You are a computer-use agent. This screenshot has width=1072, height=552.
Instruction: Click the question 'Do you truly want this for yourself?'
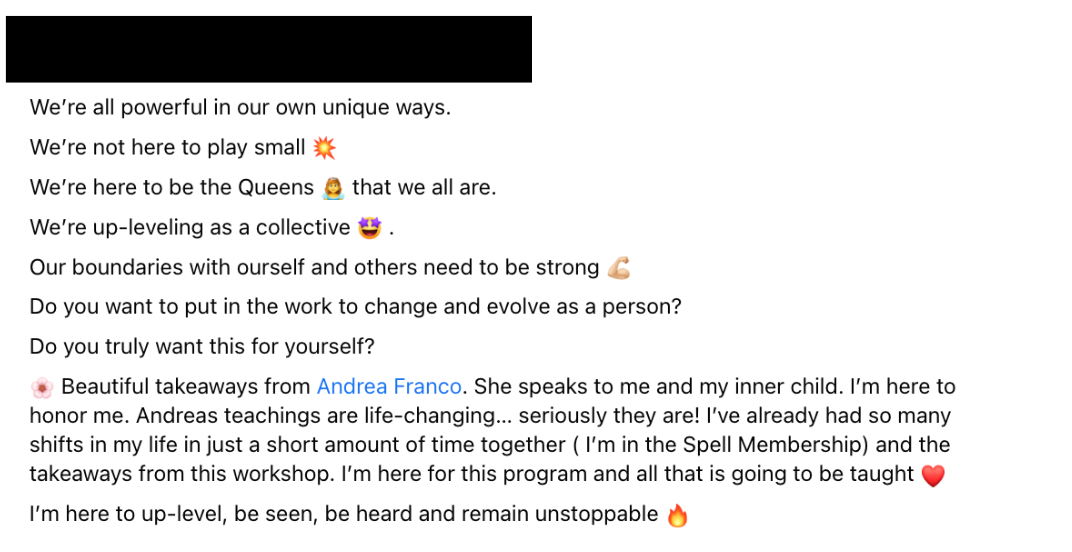click(202, 346)
